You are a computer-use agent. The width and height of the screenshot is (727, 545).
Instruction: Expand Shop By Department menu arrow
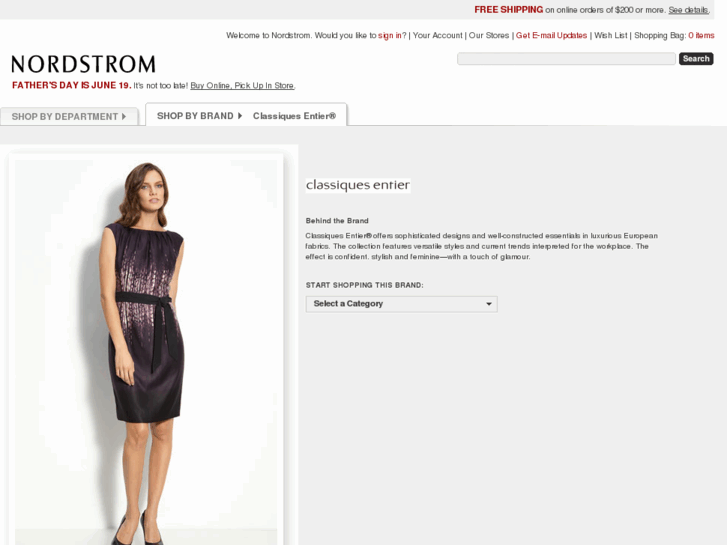pos(124,116)
